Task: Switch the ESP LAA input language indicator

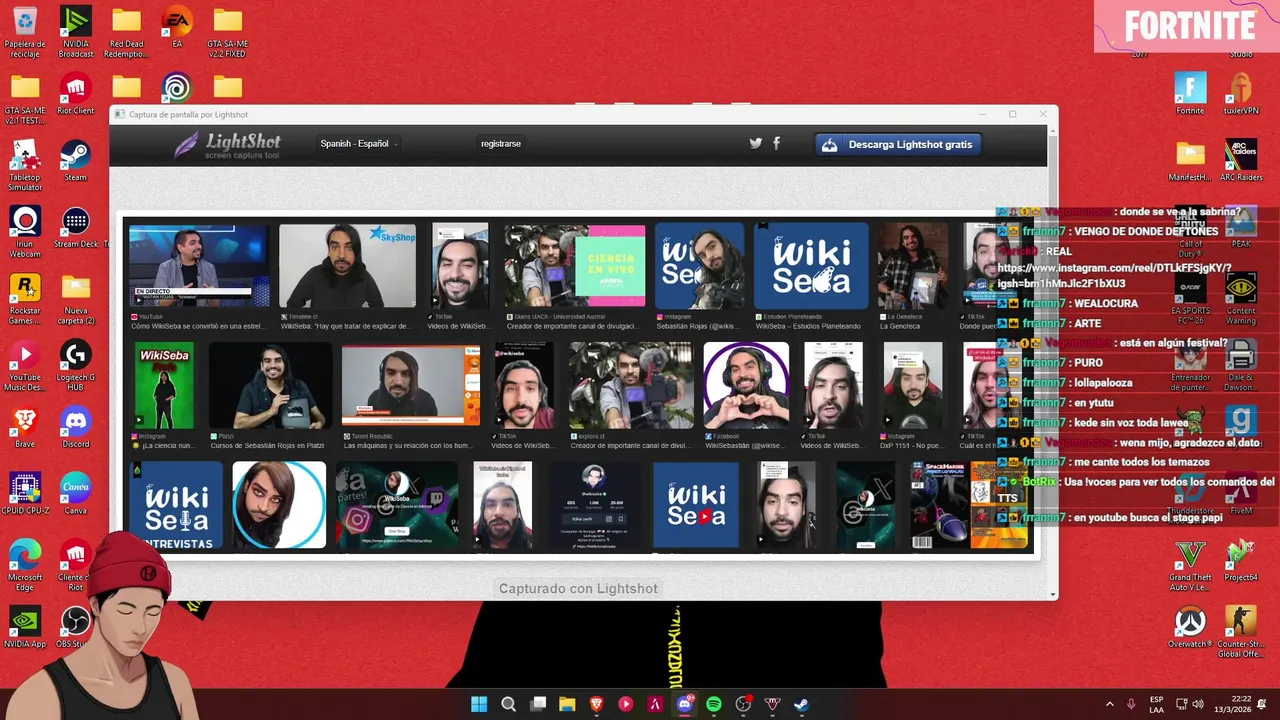Action: 1157,704
